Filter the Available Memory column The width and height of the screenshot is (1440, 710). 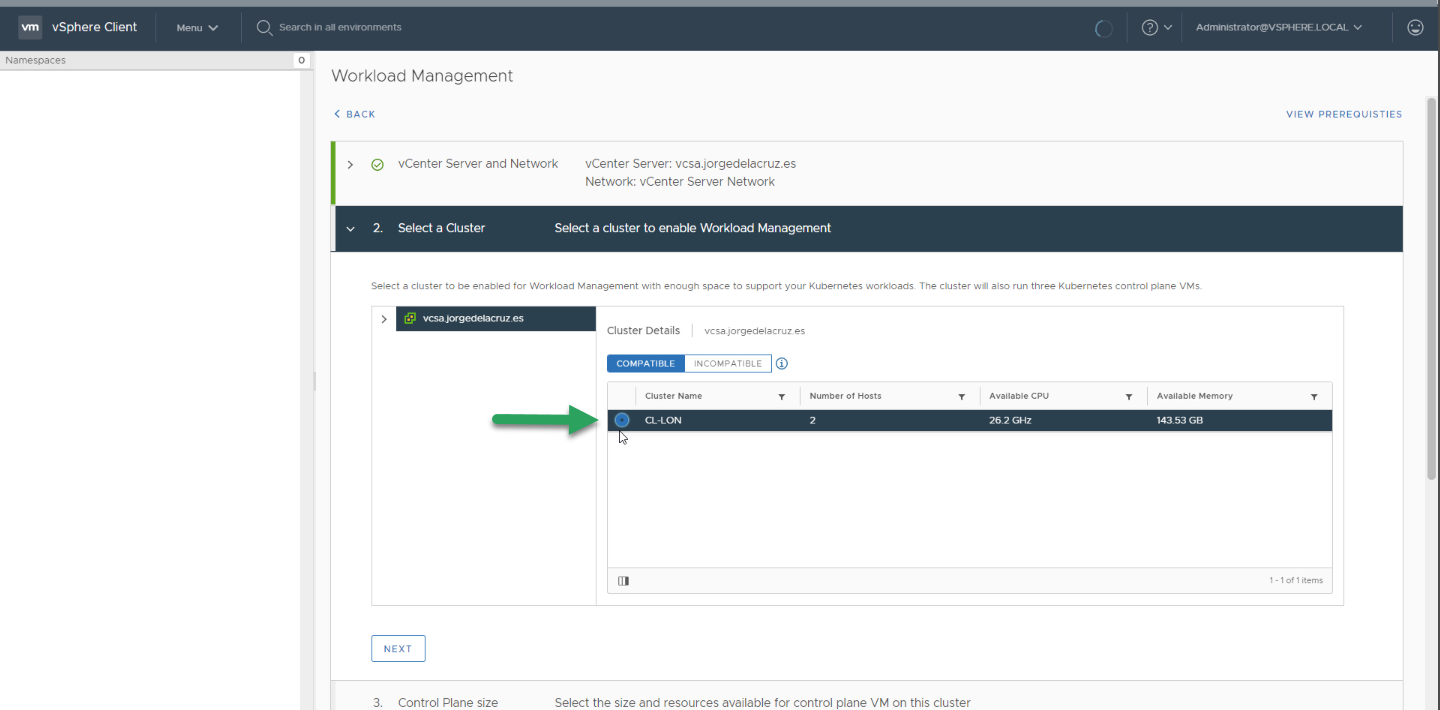point(1314,397)
